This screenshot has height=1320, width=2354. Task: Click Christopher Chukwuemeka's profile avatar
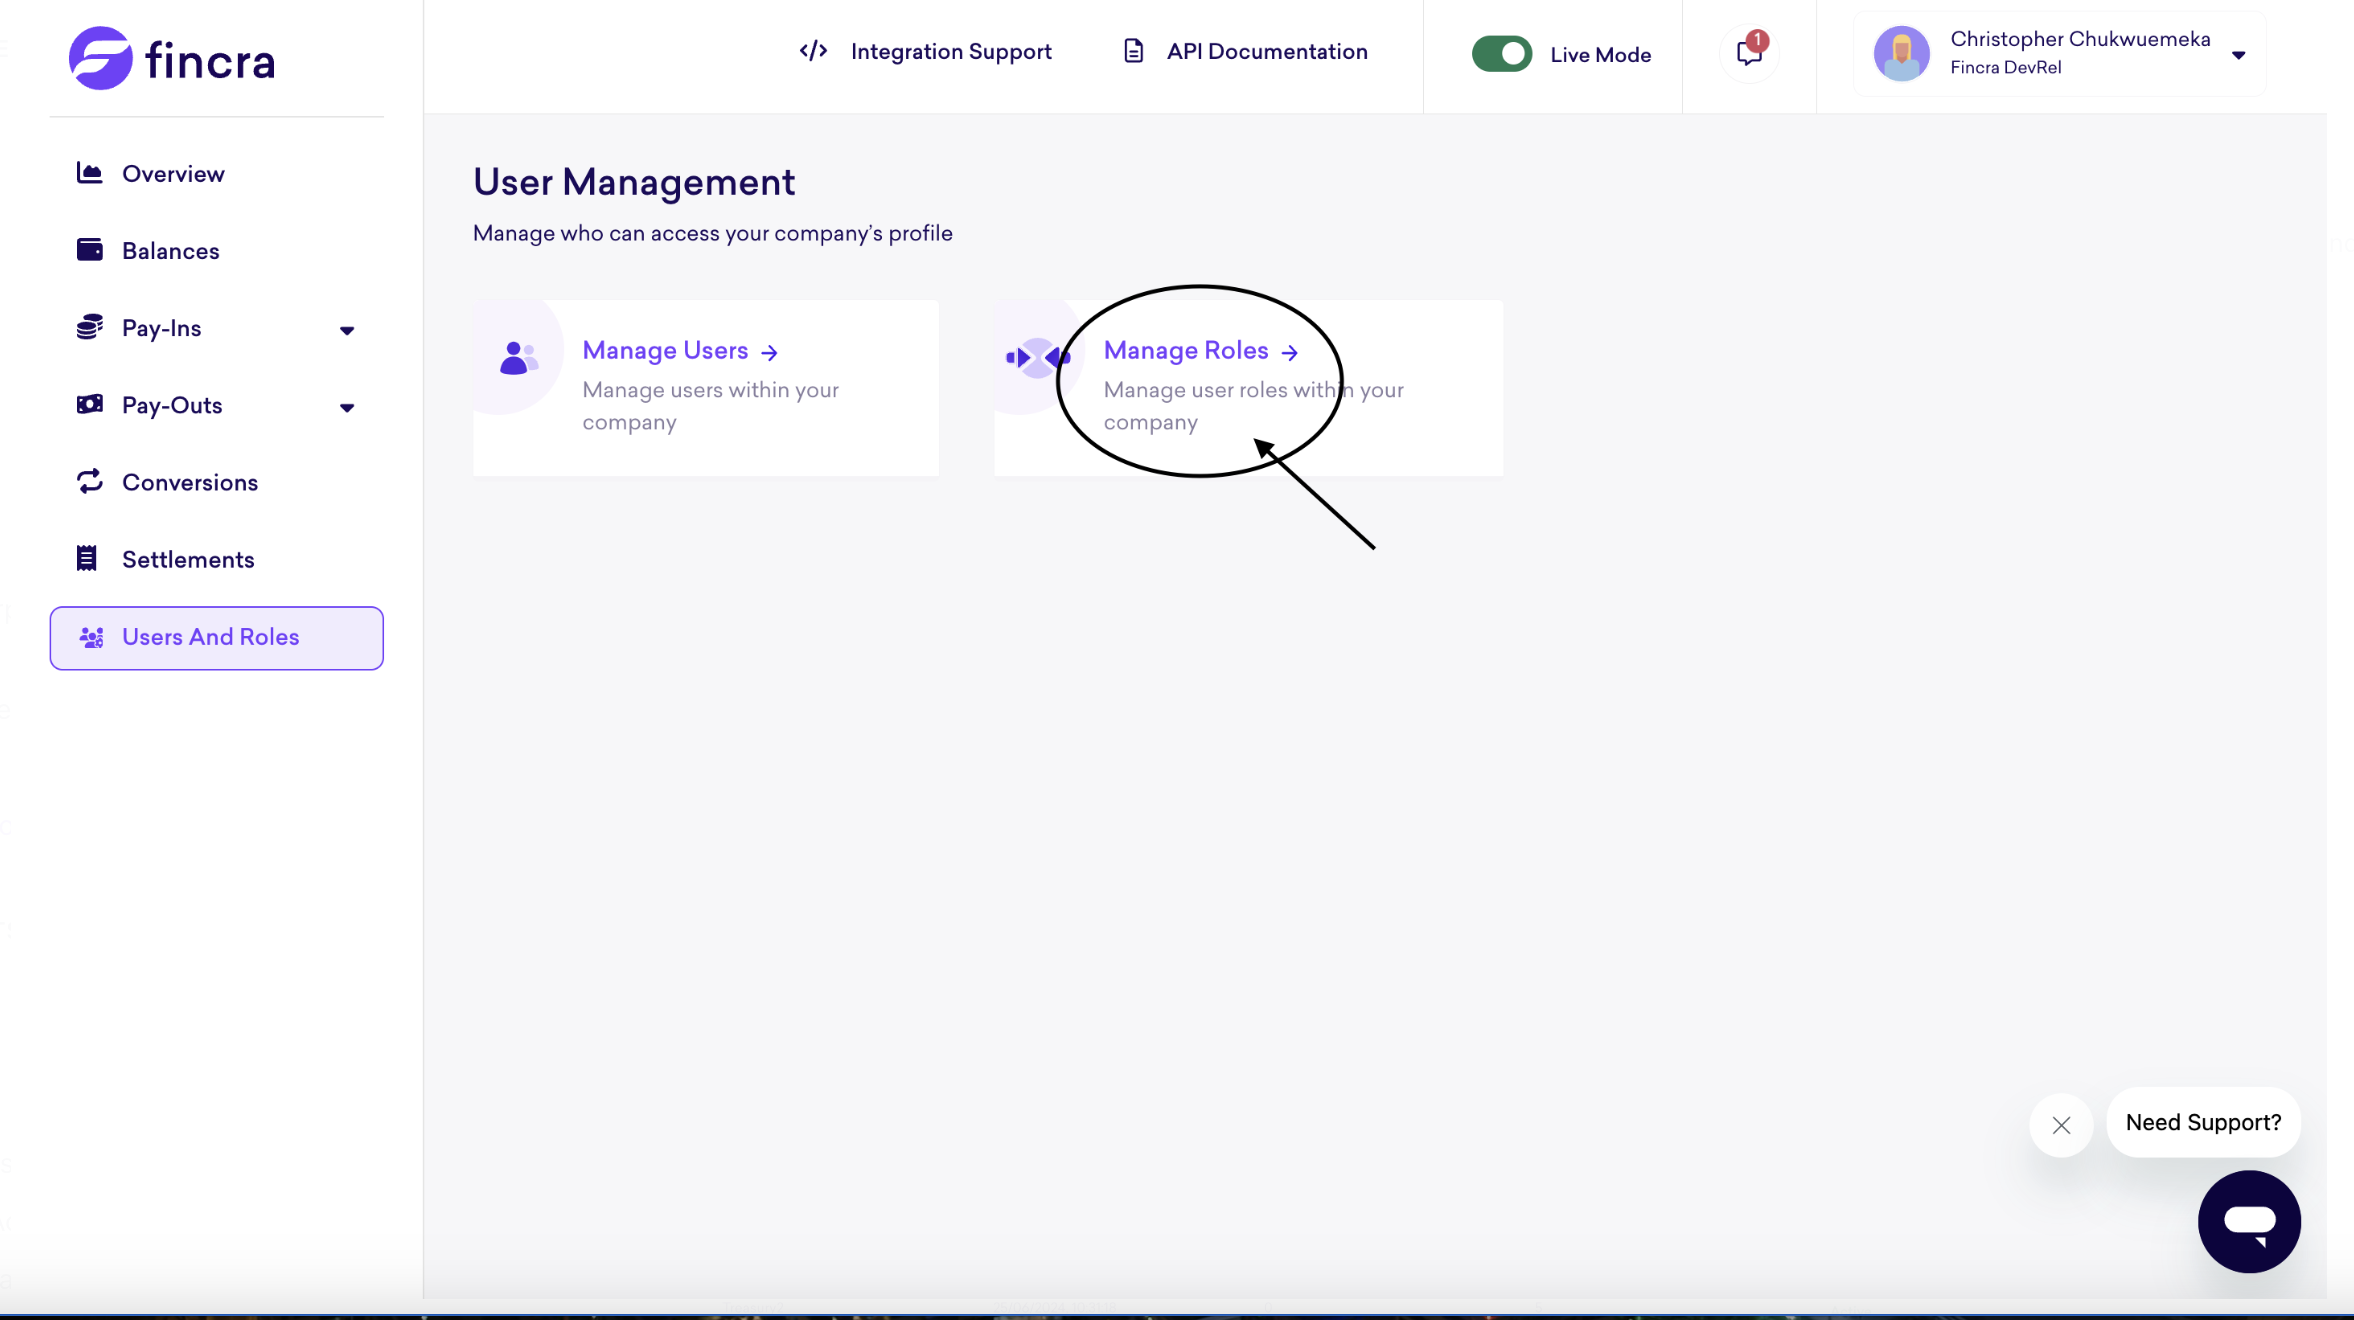(1901, 54)
